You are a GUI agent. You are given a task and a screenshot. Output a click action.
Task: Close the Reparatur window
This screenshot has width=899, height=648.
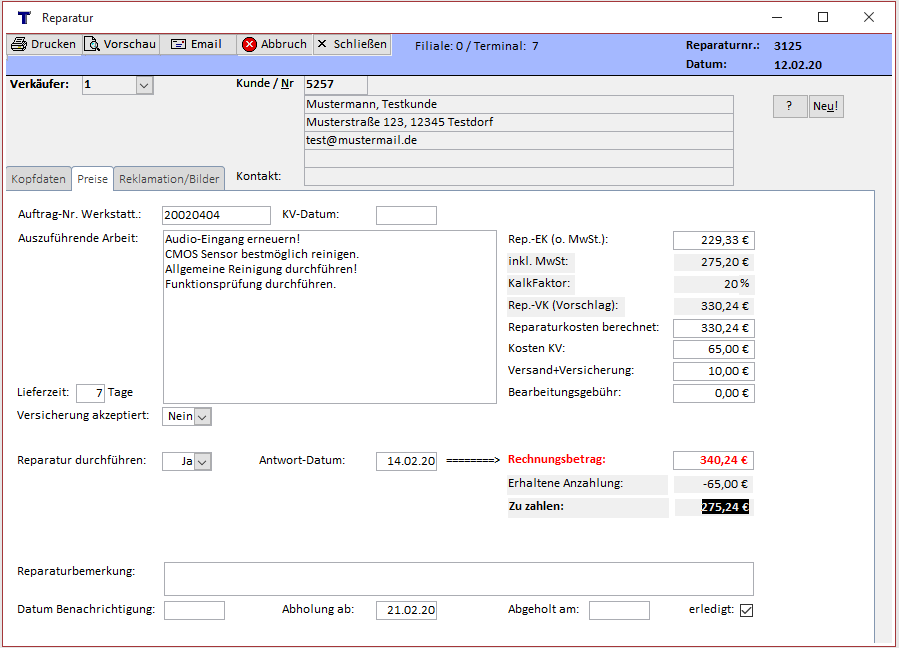(x=869, y=18)
